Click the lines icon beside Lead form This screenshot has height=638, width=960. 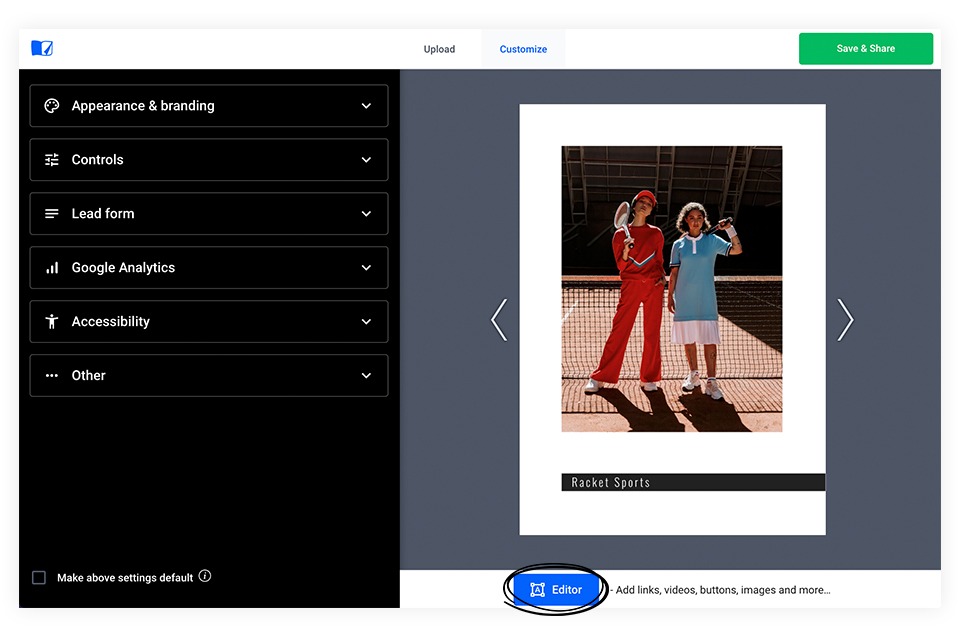point(52,214)
